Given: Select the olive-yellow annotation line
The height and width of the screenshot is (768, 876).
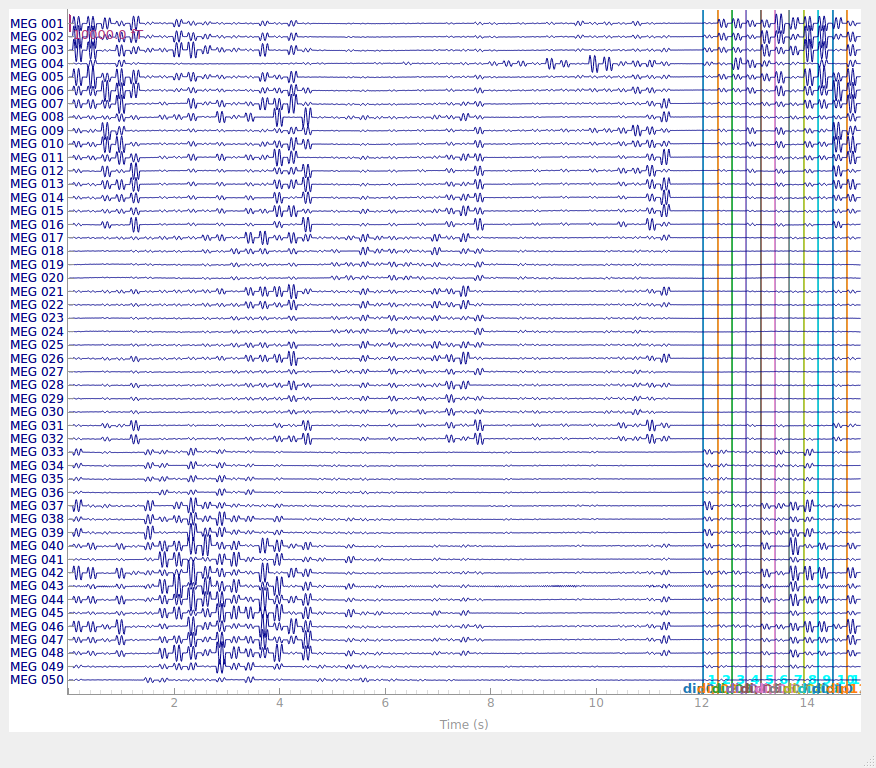Looking at the screenshot, I should point(804,352).
